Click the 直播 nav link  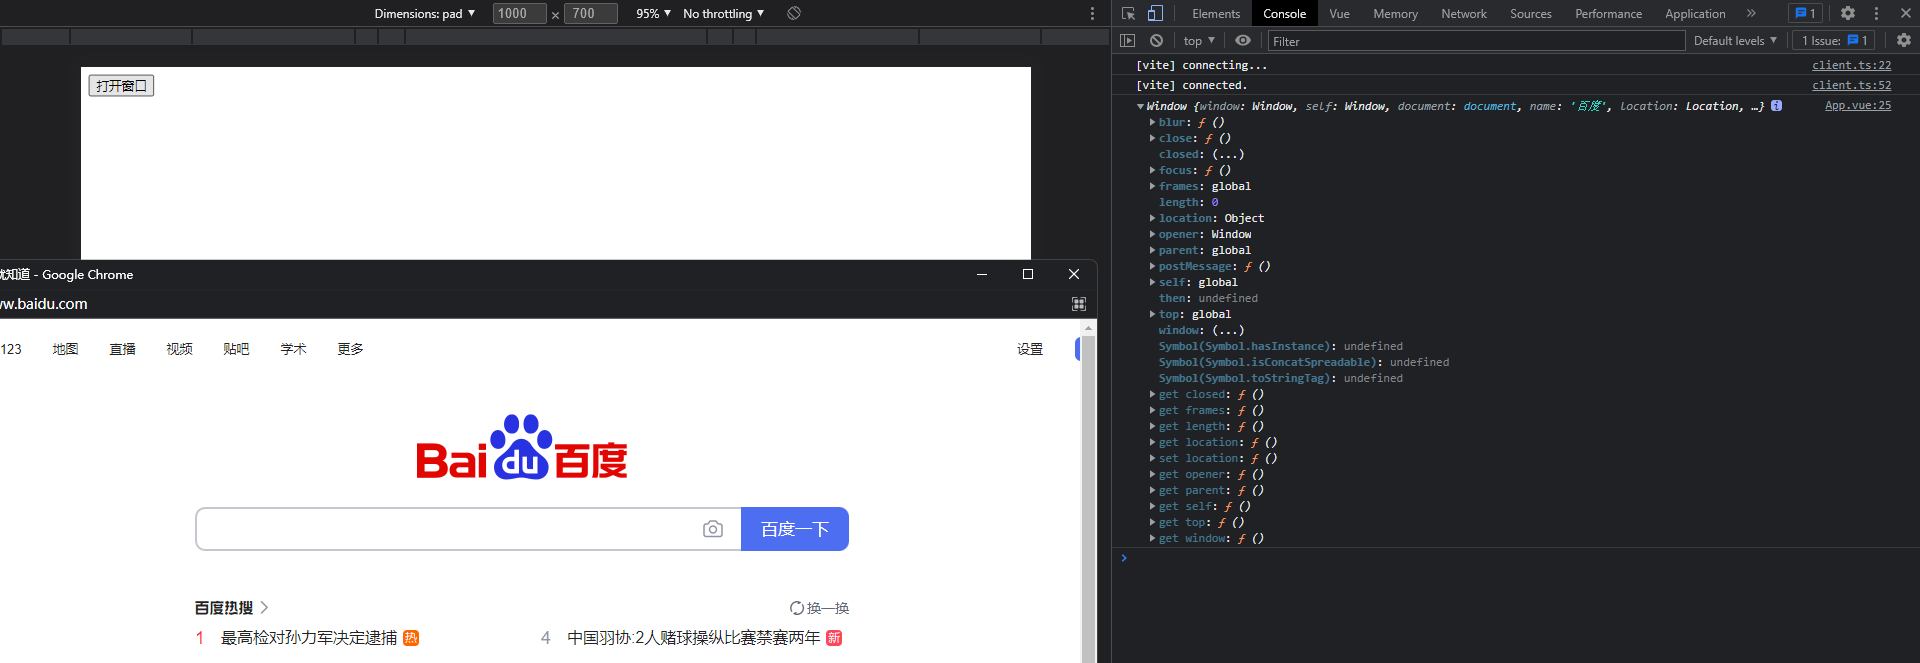click(x=123, y=349)
